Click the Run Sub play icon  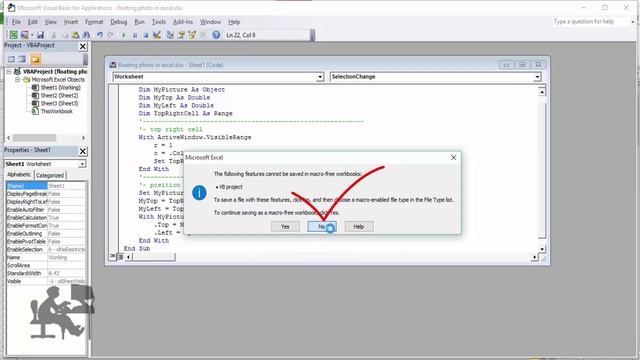click(x=124, y=35)
